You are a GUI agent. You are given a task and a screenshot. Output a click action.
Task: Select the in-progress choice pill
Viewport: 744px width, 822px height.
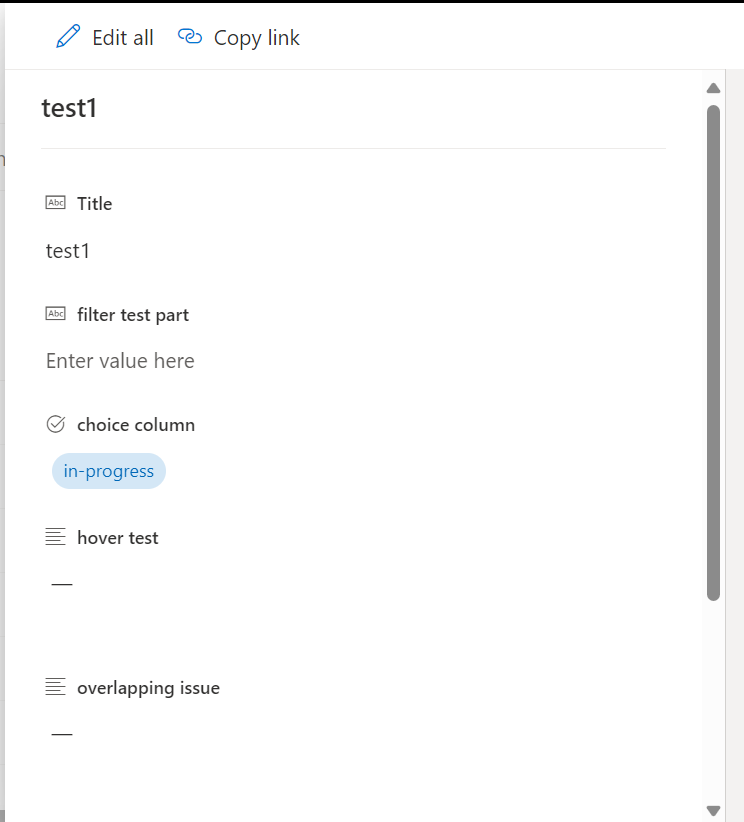[x=108, y=470]
